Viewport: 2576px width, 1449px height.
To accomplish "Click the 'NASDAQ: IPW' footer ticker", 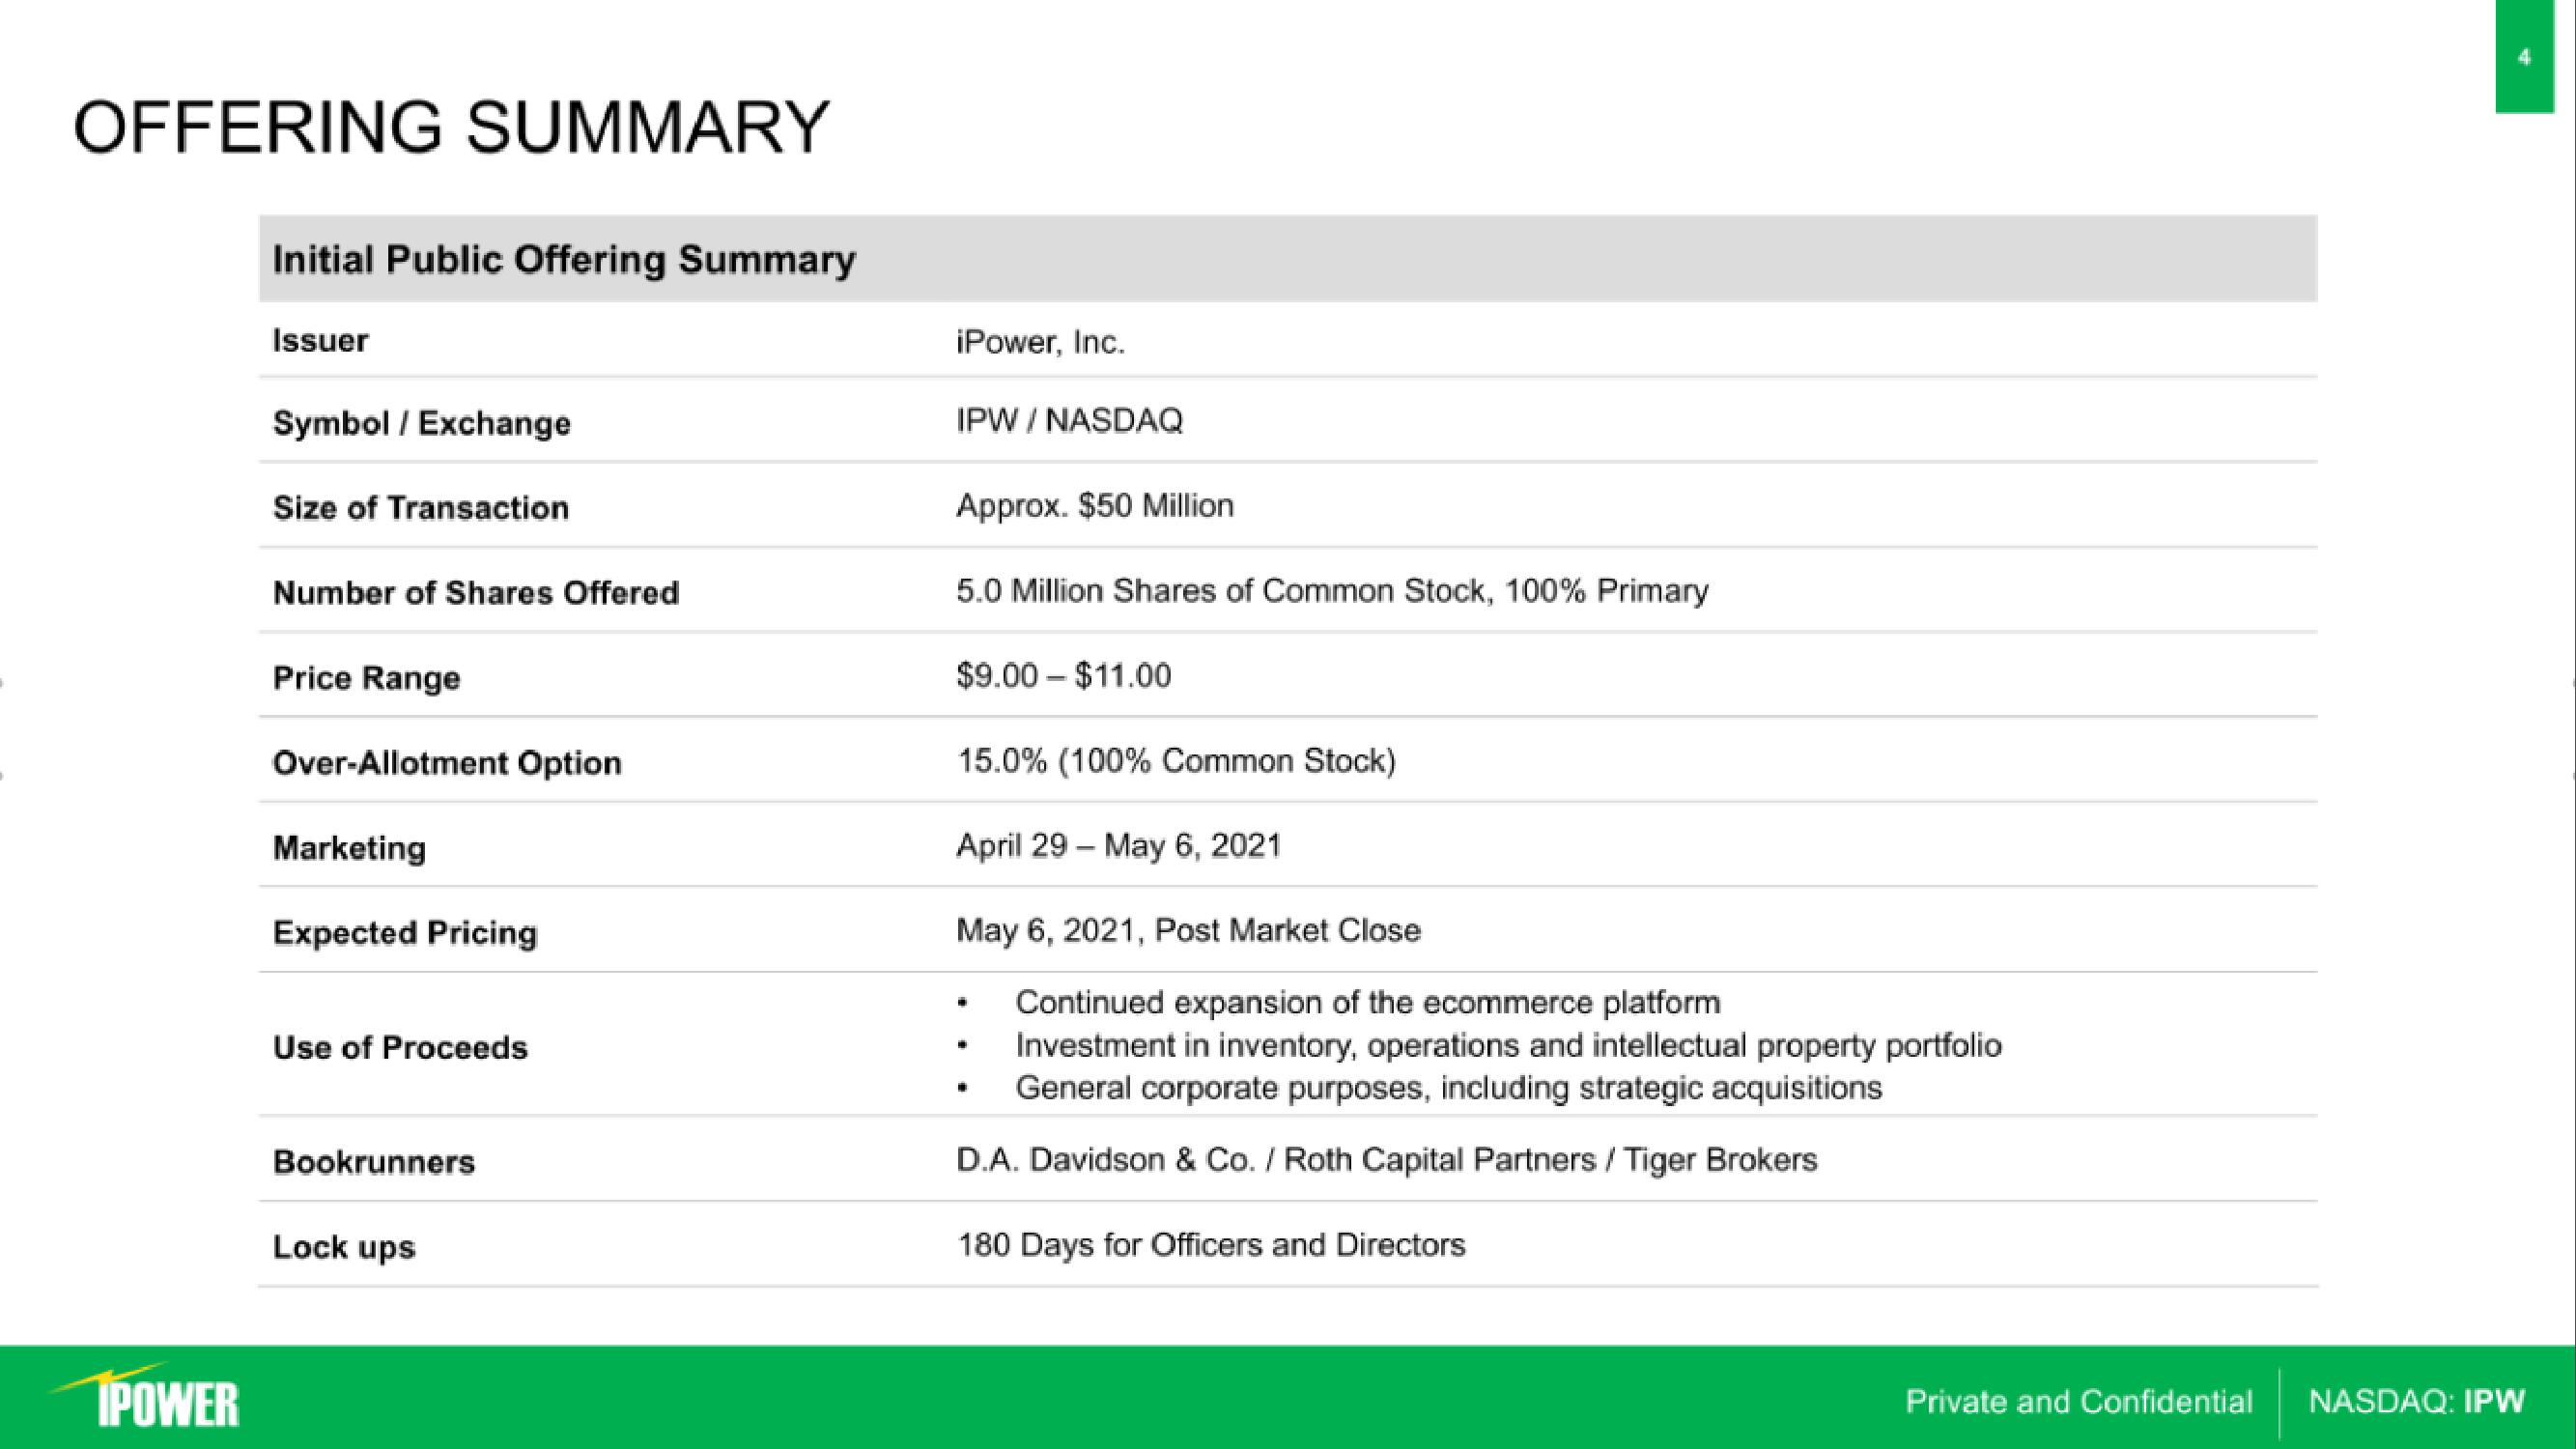I will tap(2416, 1402).
